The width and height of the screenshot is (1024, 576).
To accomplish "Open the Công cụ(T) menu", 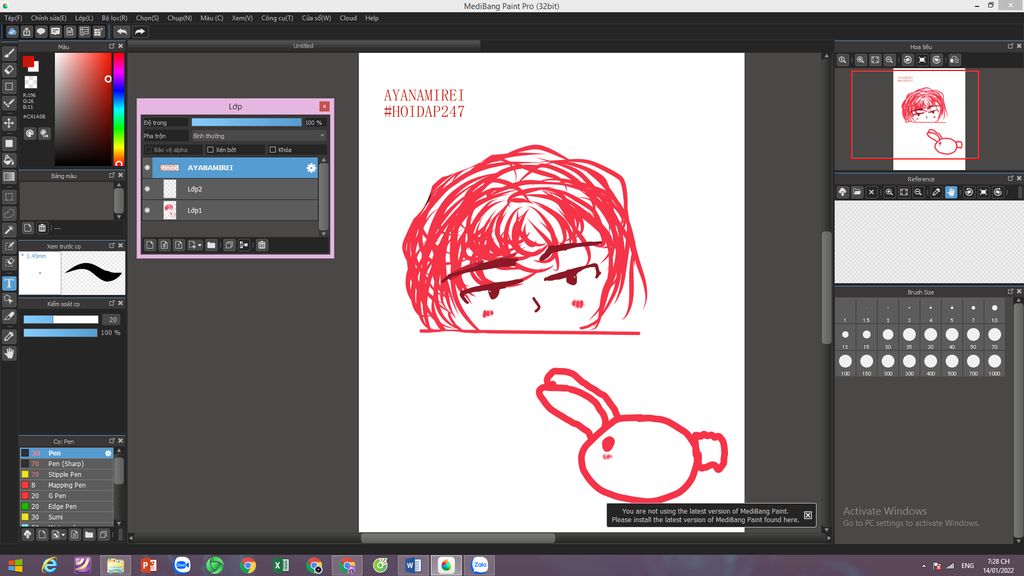I will coord(277,18).
